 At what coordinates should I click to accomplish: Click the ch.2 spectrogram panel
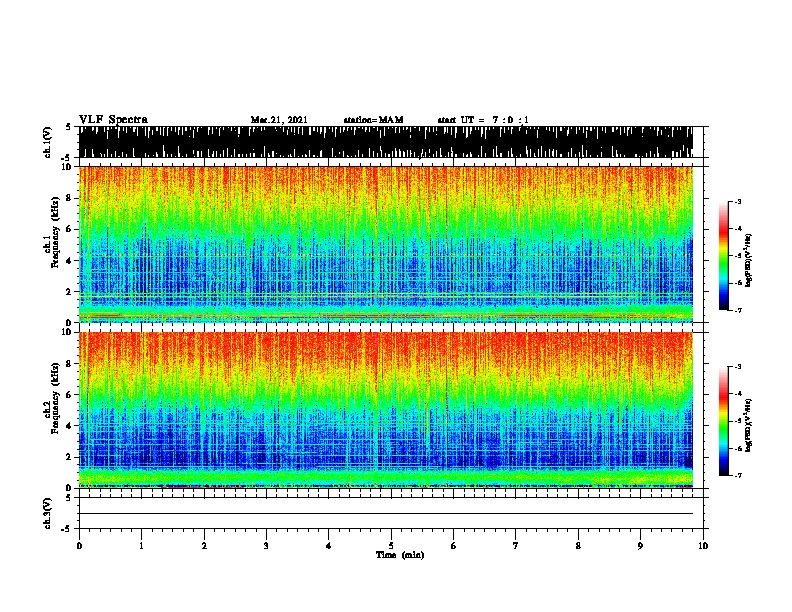click(386, 410)
